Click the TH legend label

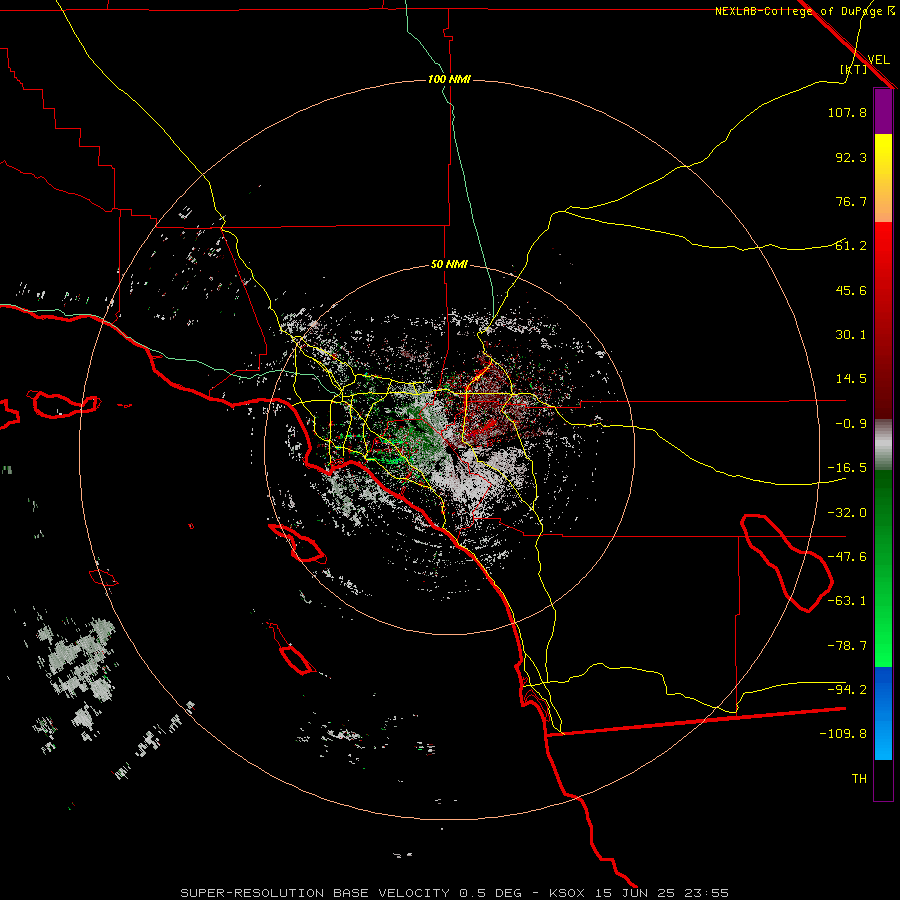[x=859, y=779]
